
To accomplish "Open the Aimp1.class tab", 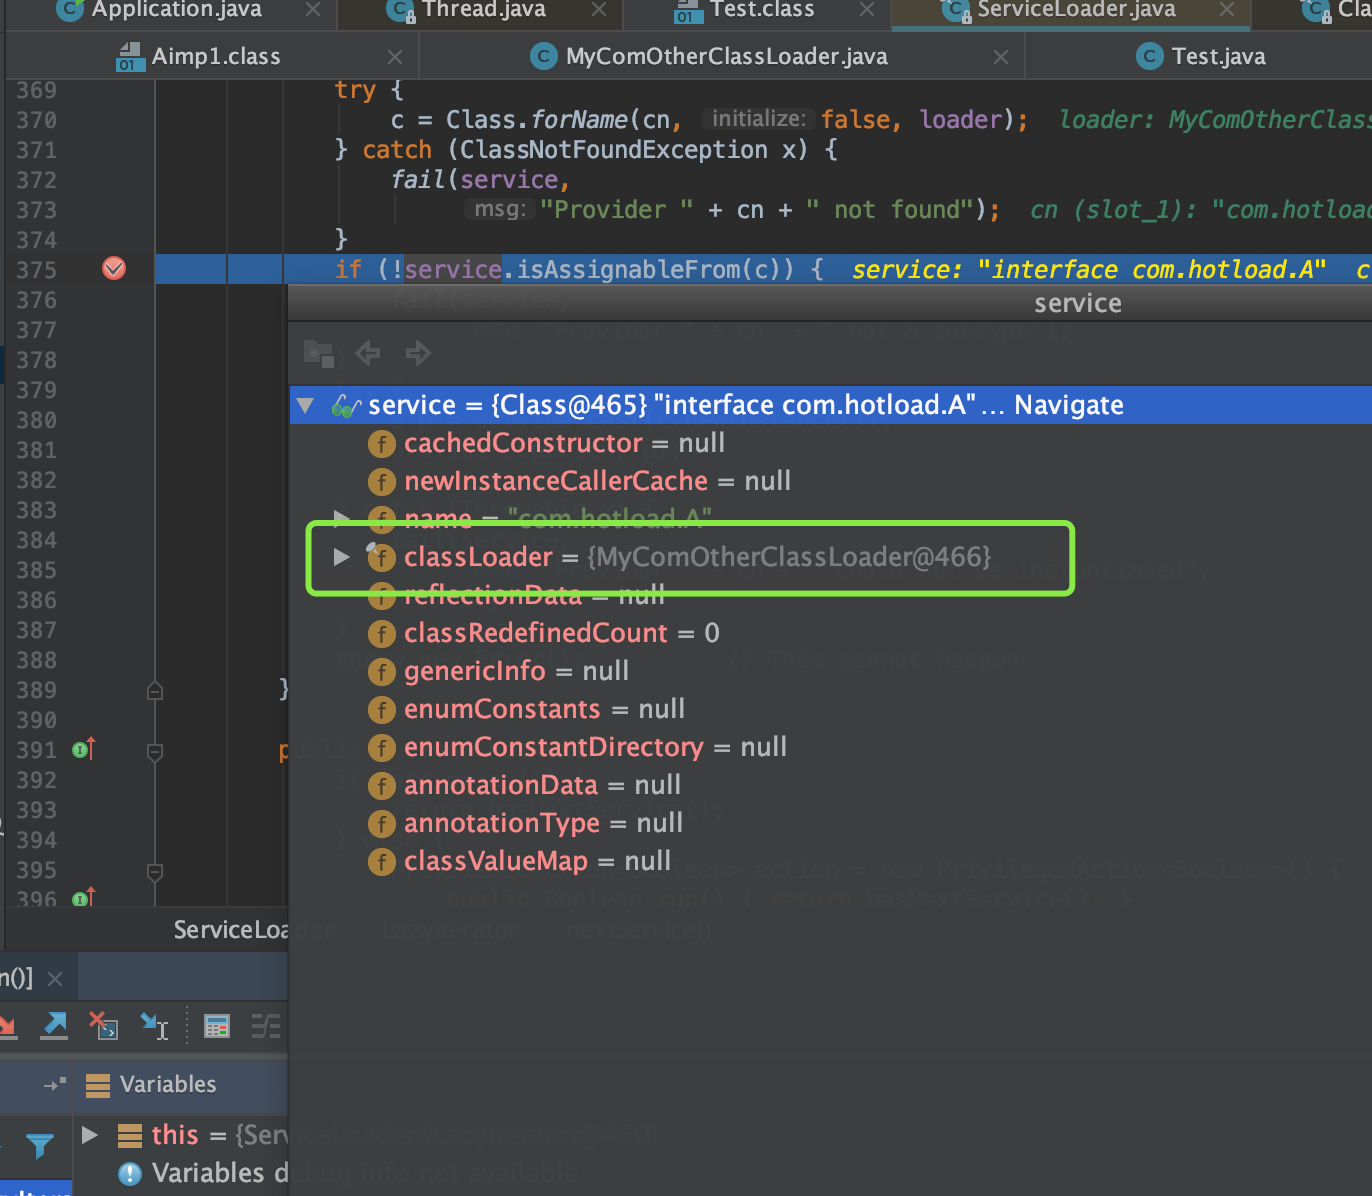I will pyautogui.click(x=214, y=56).
